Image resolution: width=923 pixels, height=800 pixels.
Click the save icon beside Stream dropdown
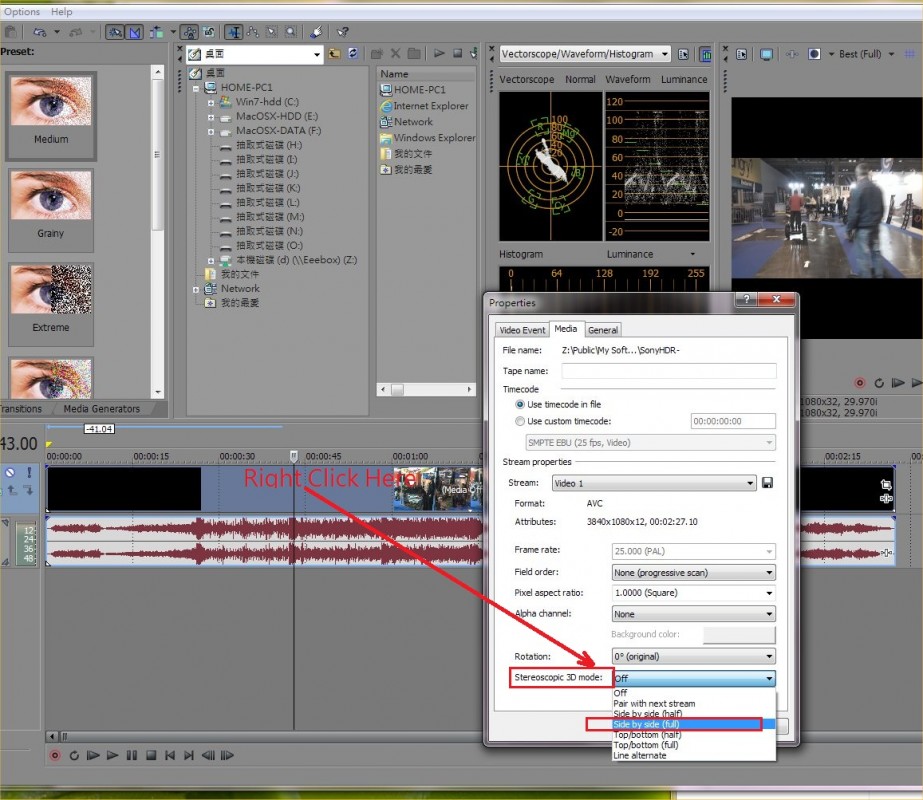[767, 484]
